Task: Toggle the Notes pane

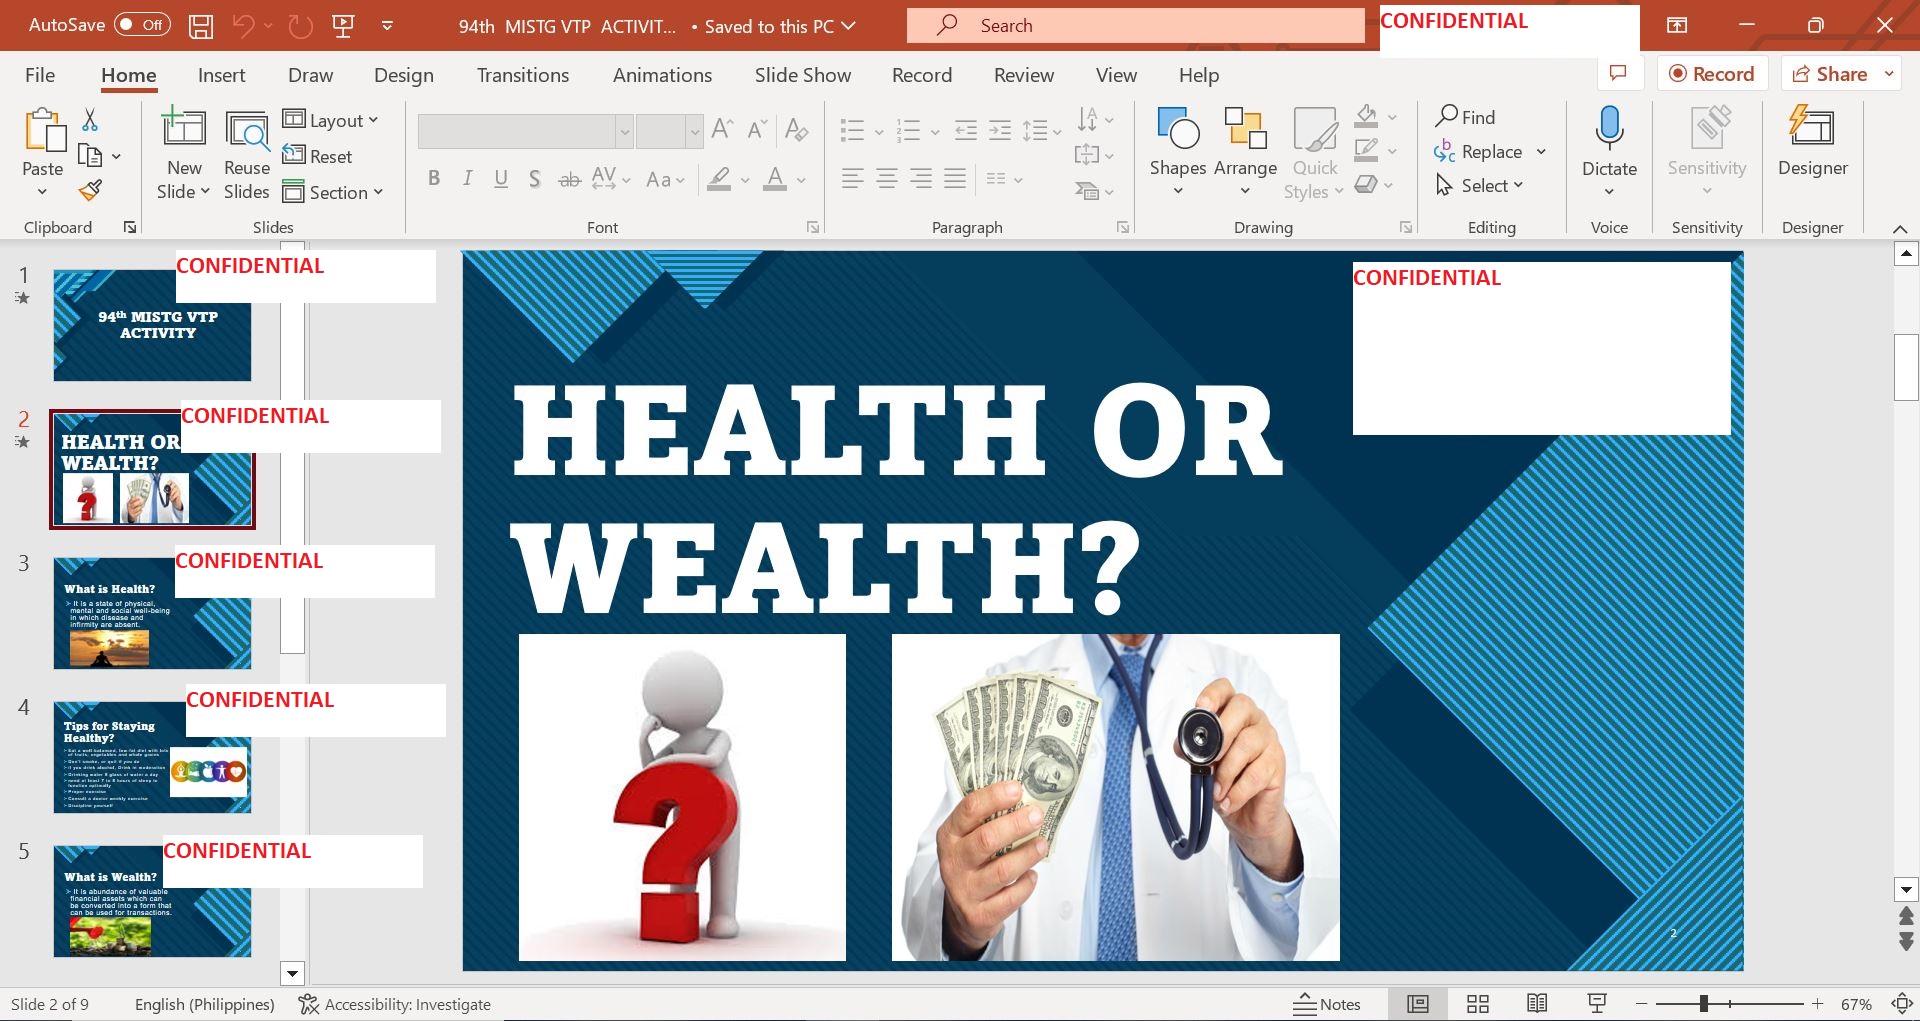Action: (1327, 1004)
